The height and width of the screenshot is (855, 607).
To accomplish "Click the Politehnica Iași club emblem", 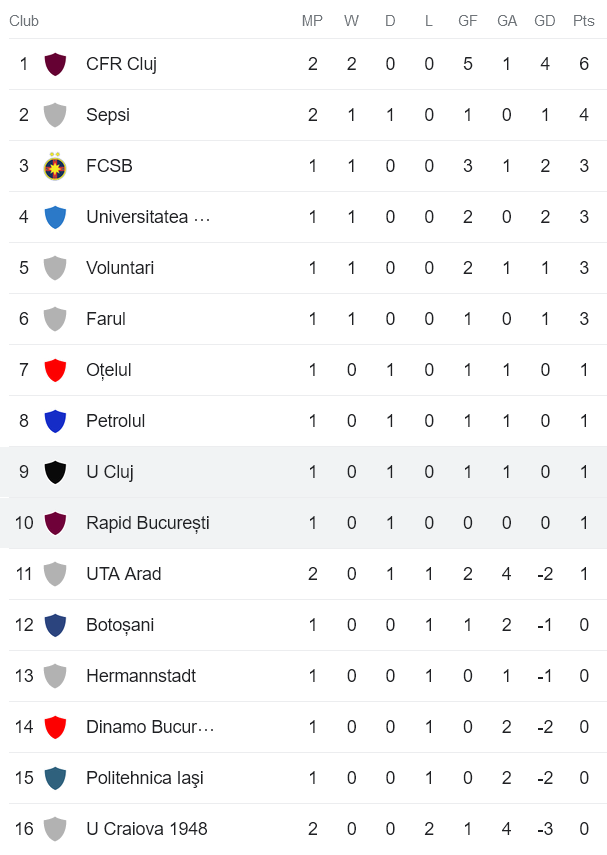I will 57,777.
